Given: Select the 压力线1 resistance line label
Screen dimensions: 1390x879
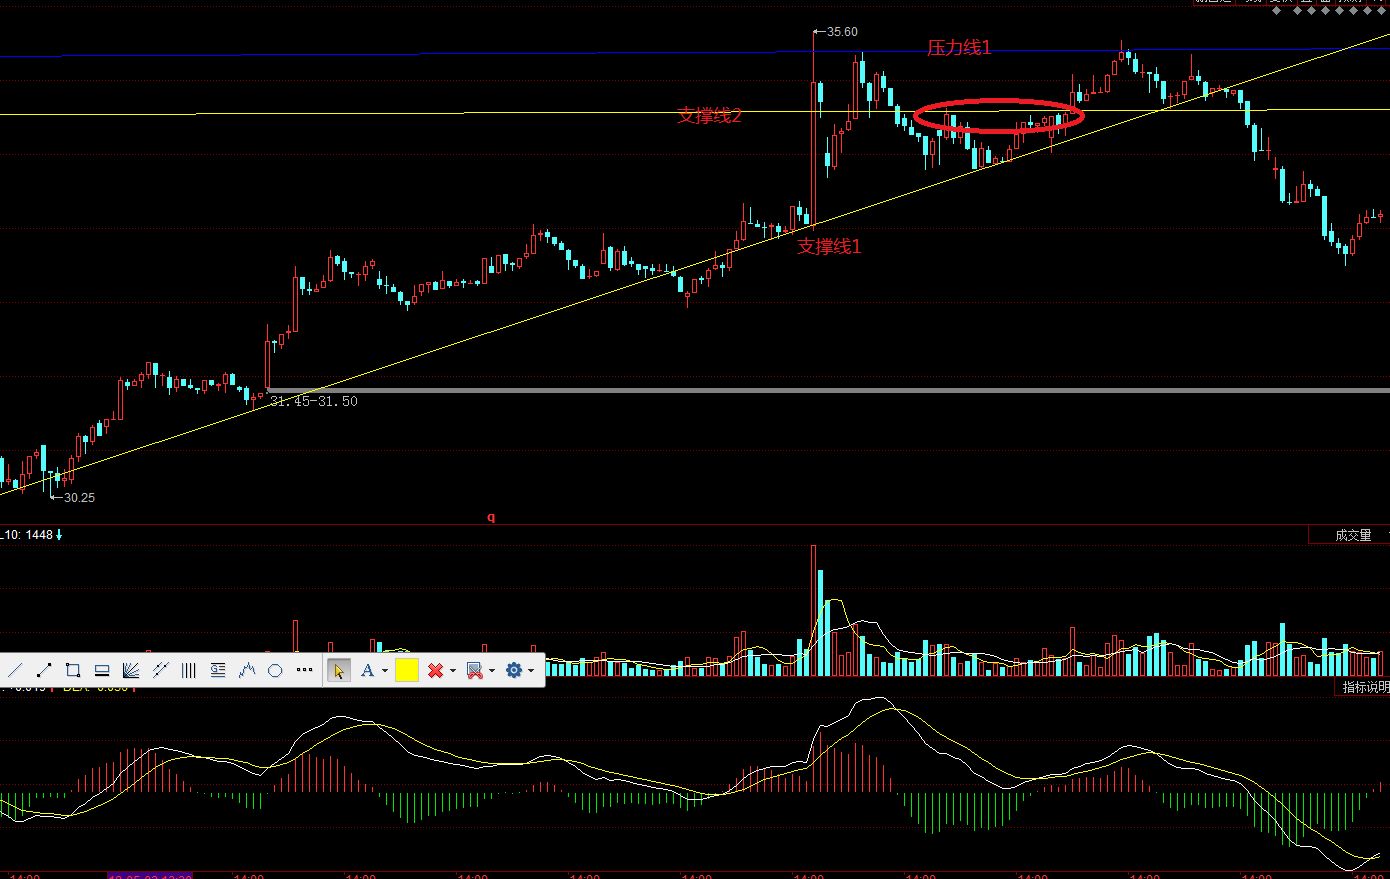Looking at the screenshot, I should [959, 47].
